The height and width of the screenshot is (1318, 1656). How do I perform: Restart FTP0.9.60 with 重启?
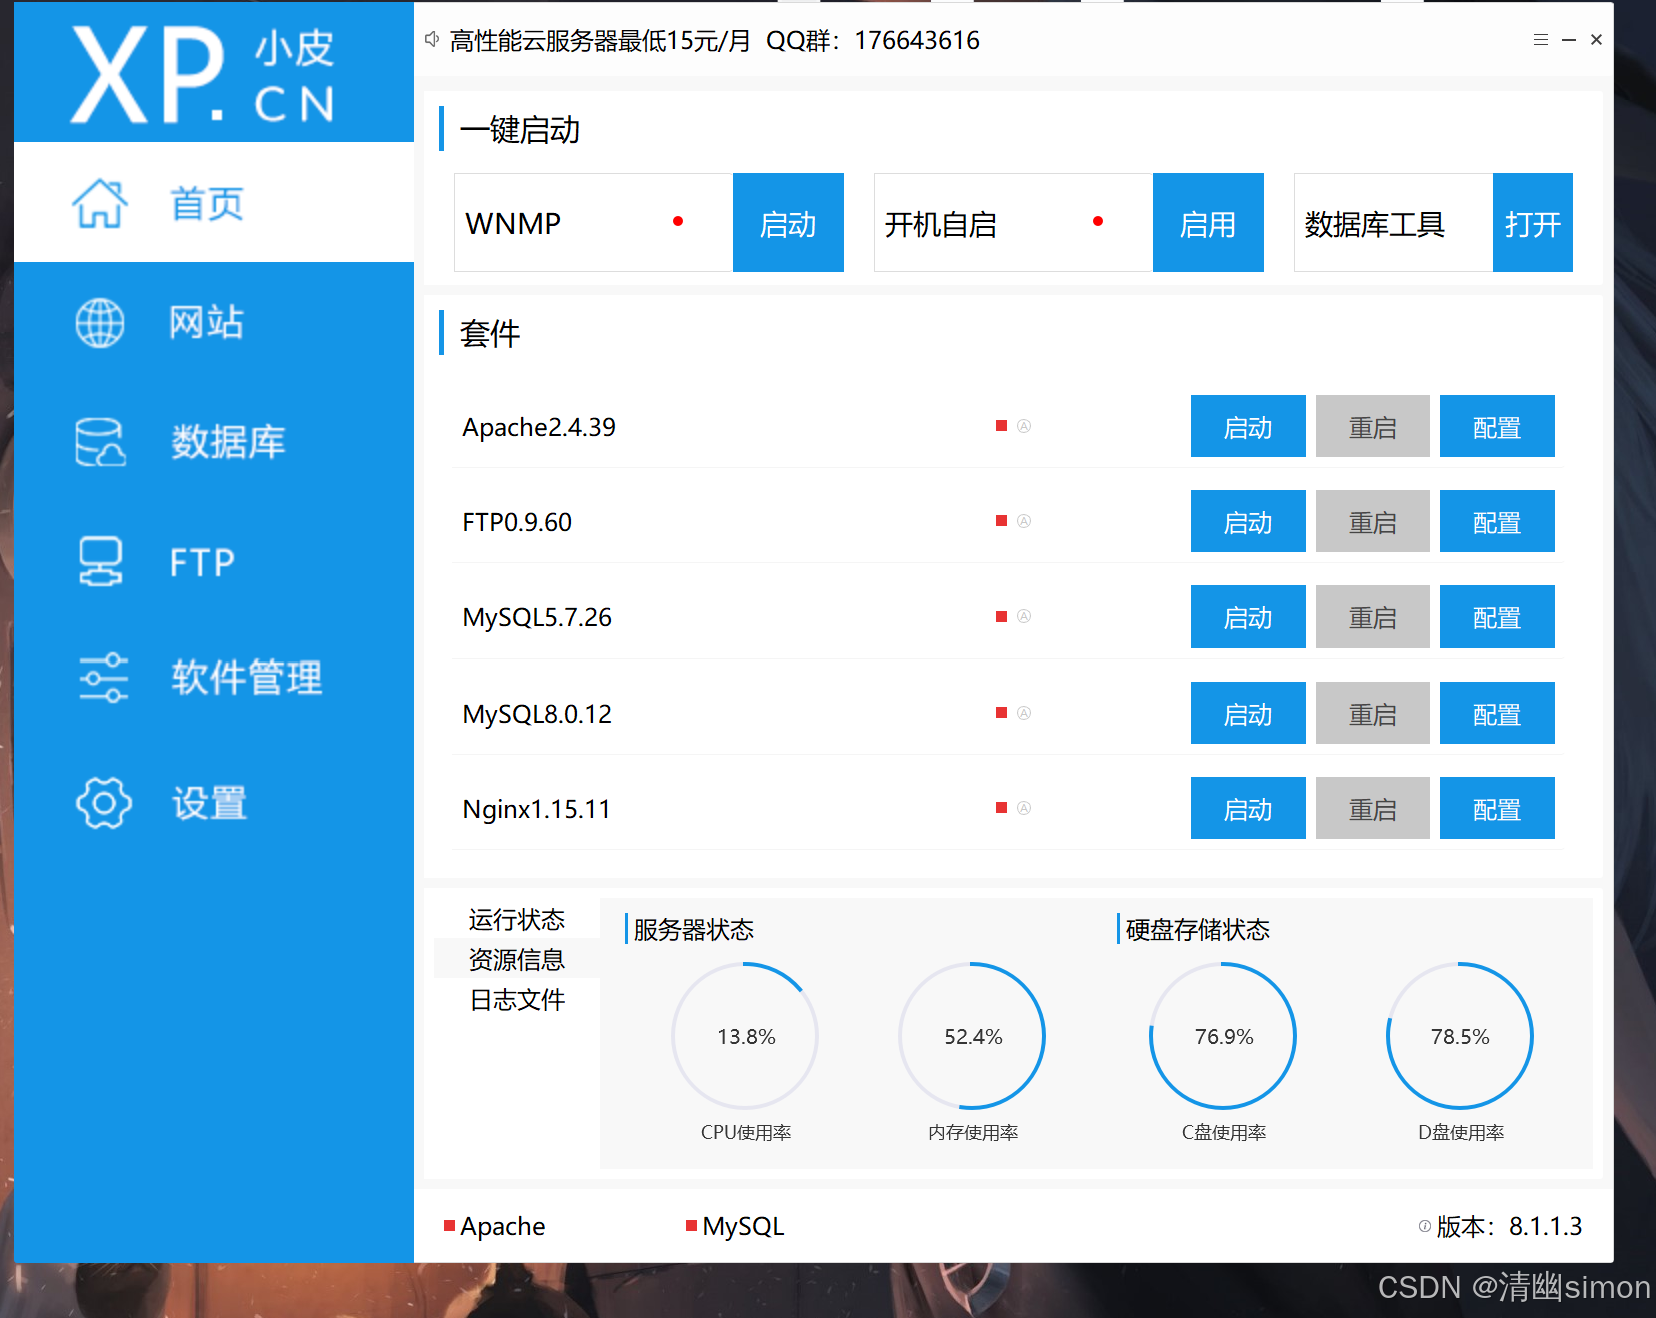1373,521
